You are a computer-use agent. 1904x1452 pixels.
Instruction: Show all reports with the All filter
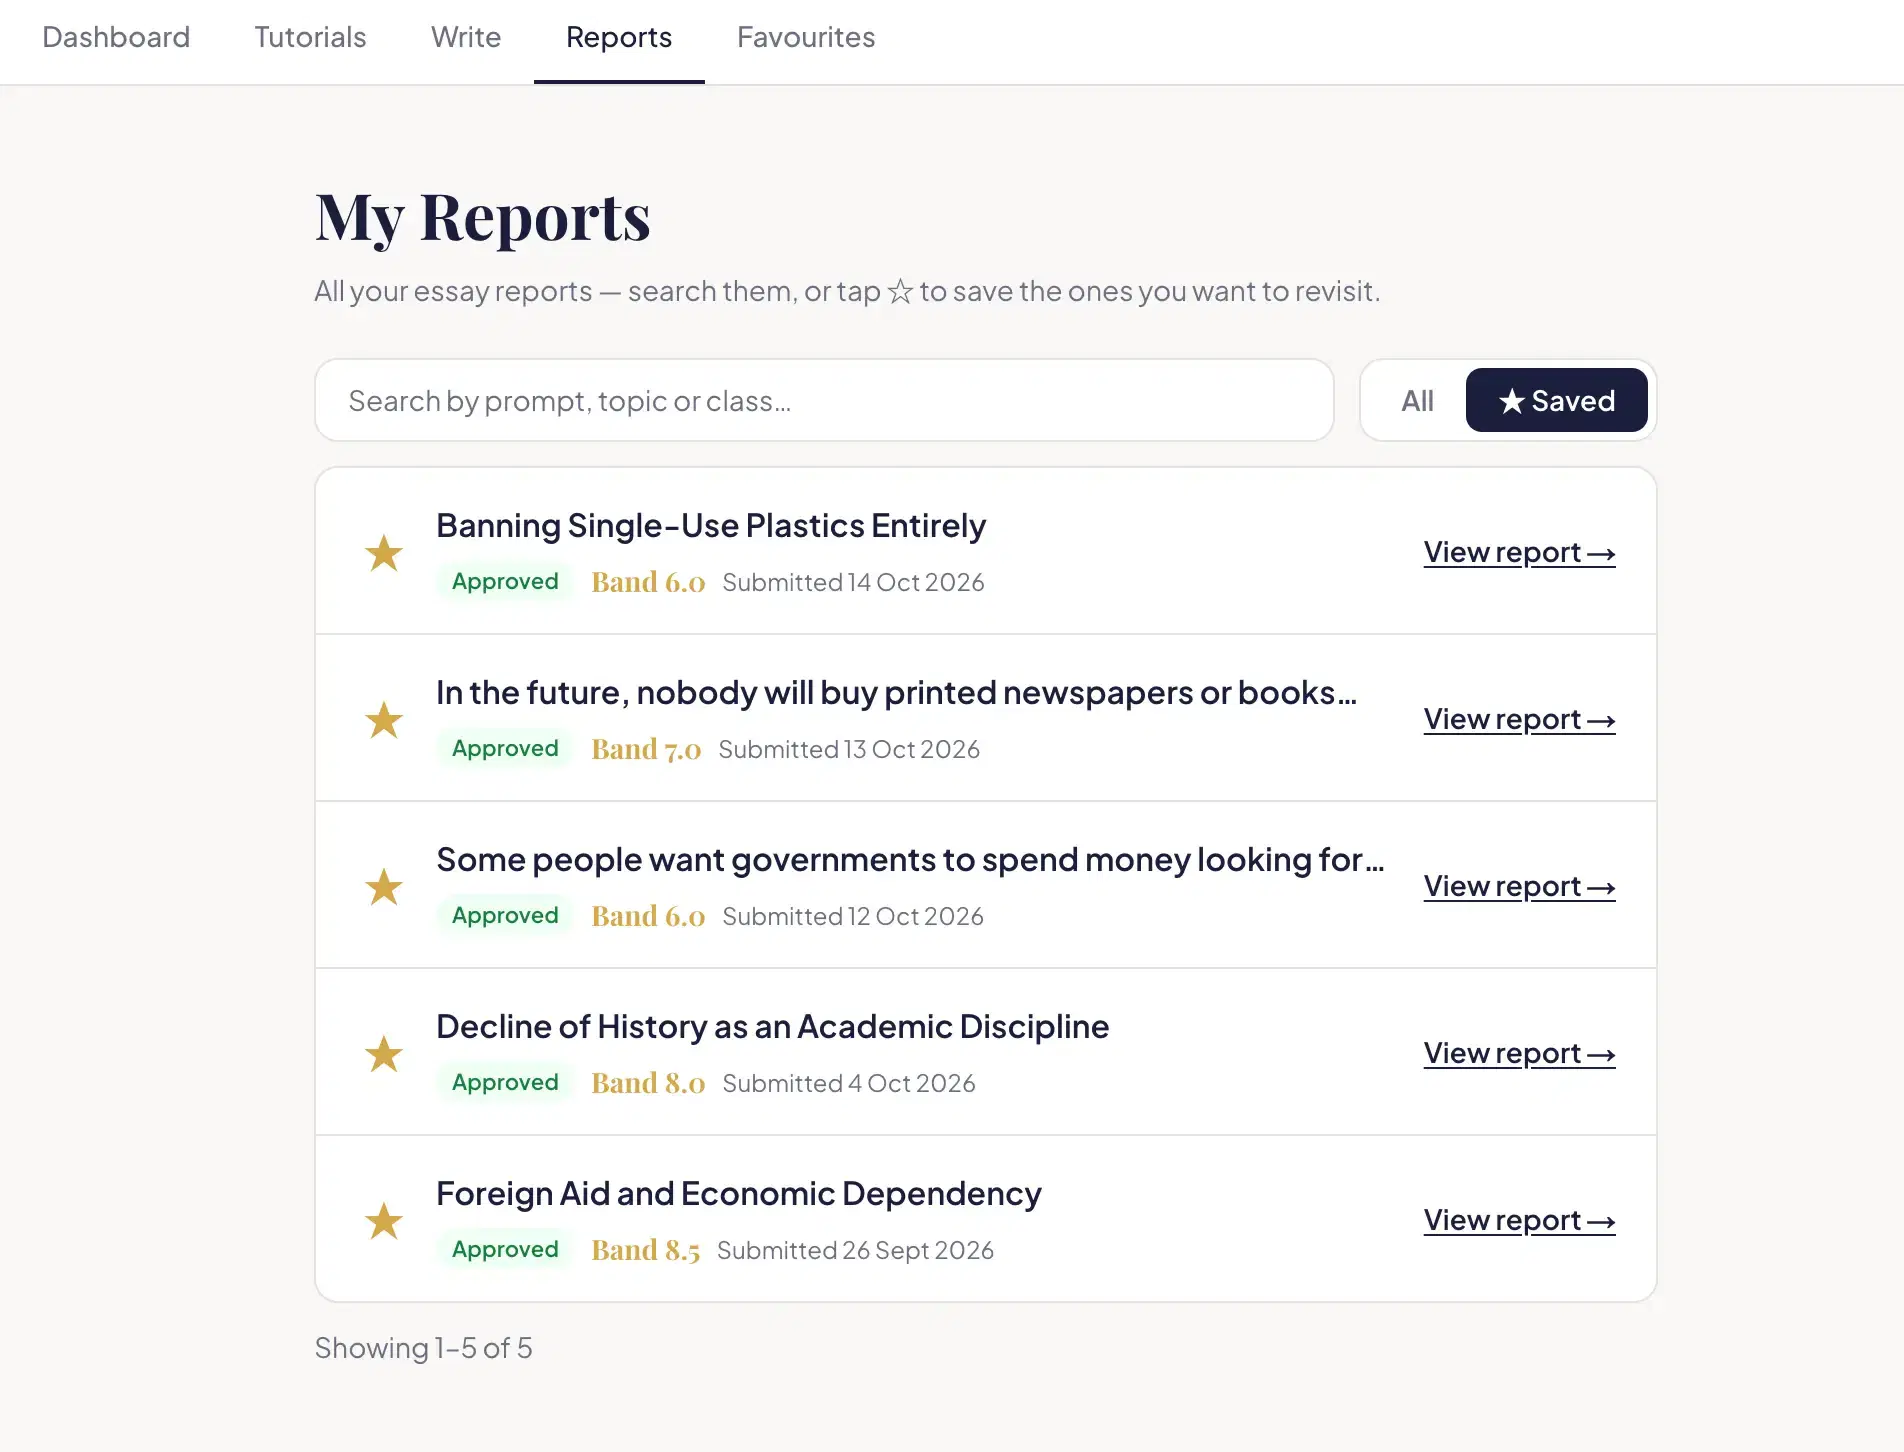(1417, 401)
